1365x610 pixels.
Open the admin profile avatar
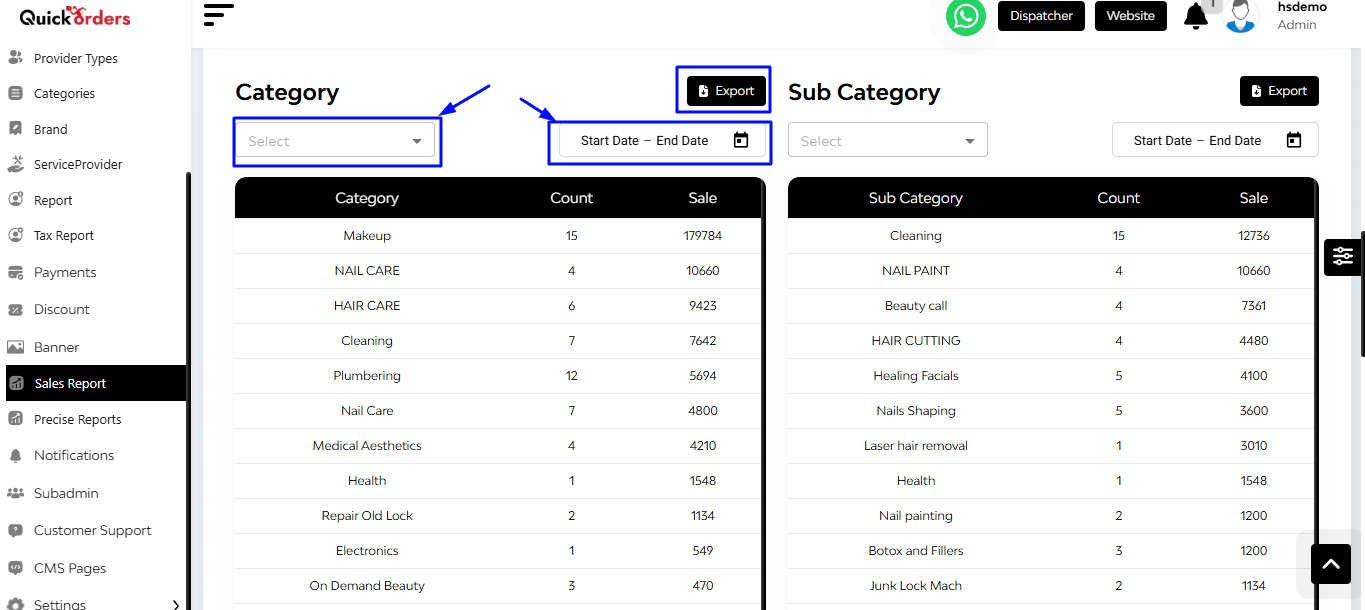pyautogui.click(x=1241, y=16)
